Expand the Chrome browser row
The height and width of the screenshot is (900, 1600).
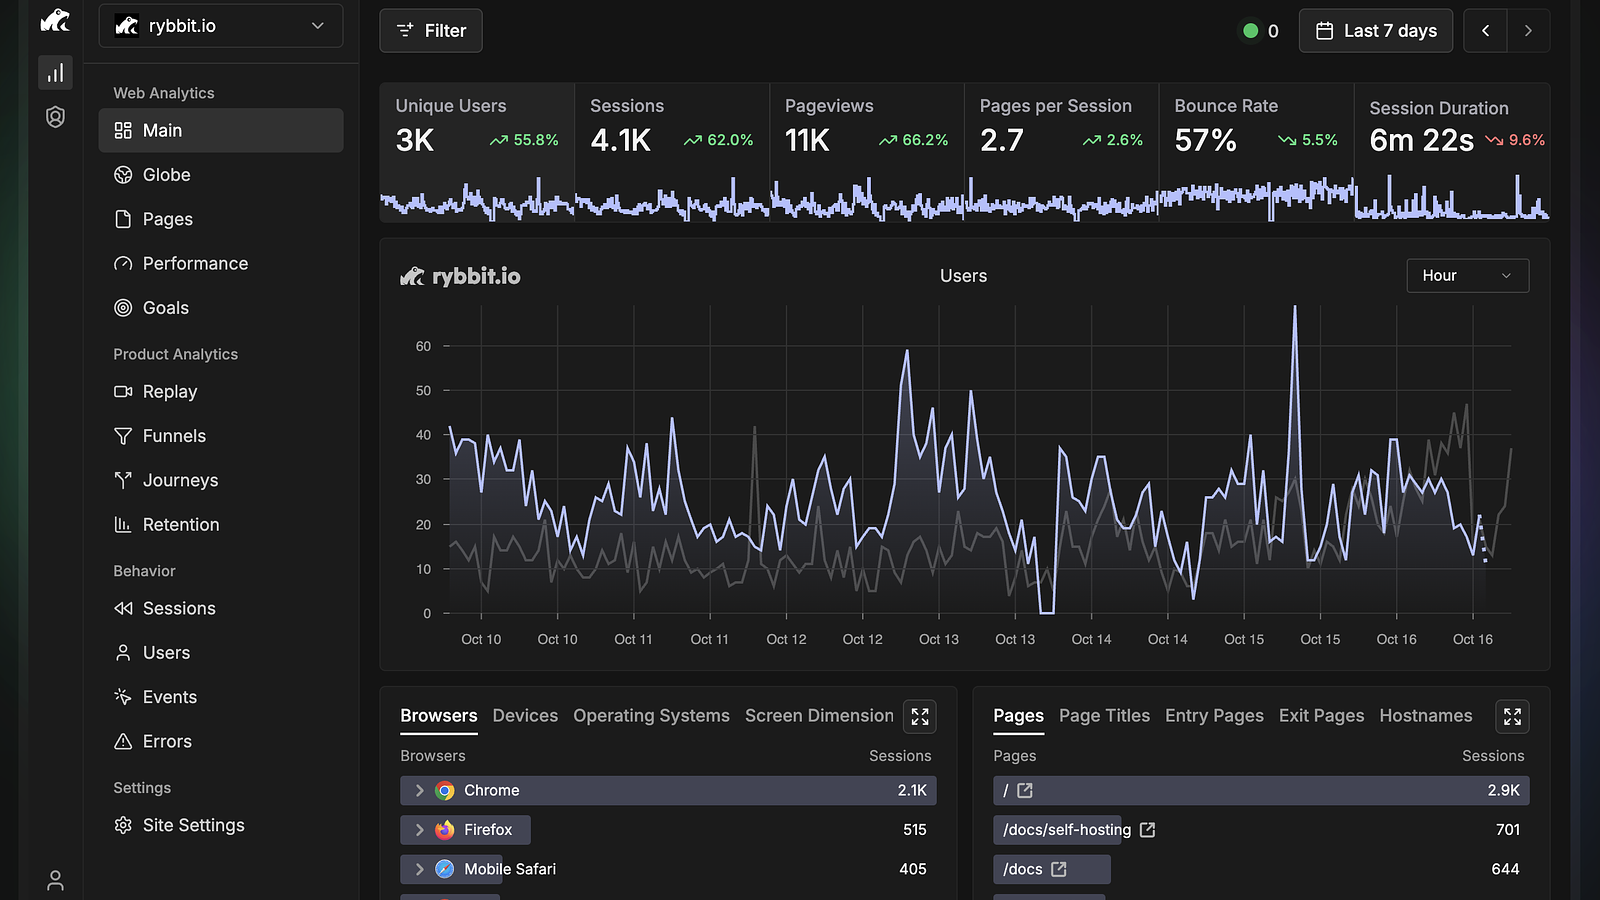point(419,790)
